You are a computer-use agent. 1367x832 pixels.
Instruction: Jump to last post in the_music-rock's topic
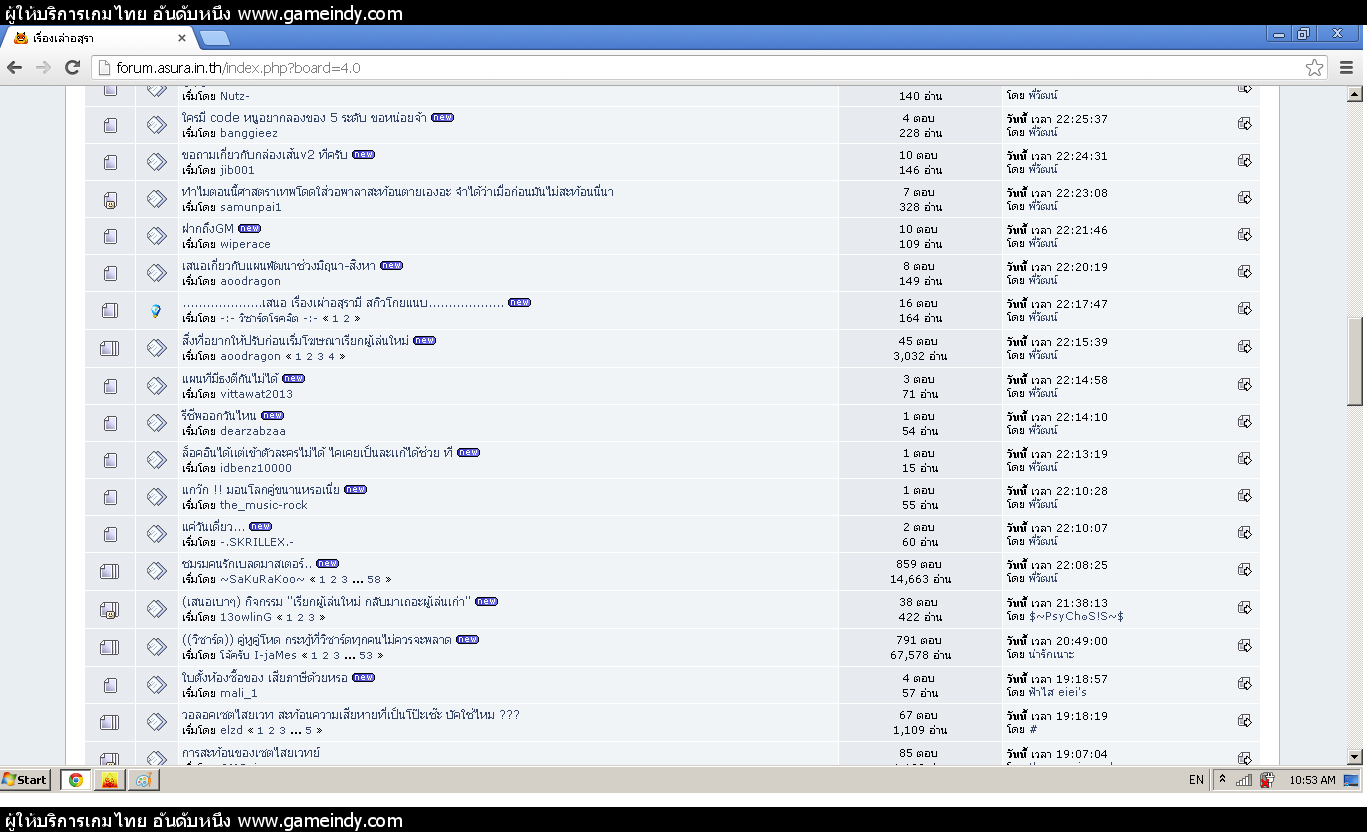1244,496
